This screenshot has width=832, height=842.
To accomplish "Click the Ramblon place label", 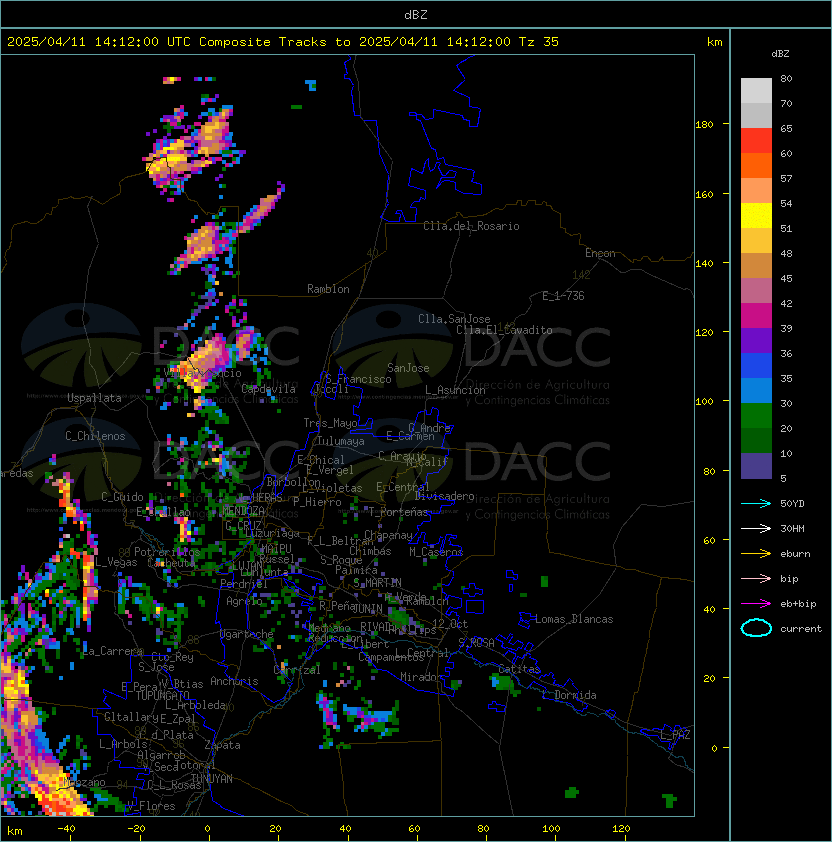I will (328, 289).
